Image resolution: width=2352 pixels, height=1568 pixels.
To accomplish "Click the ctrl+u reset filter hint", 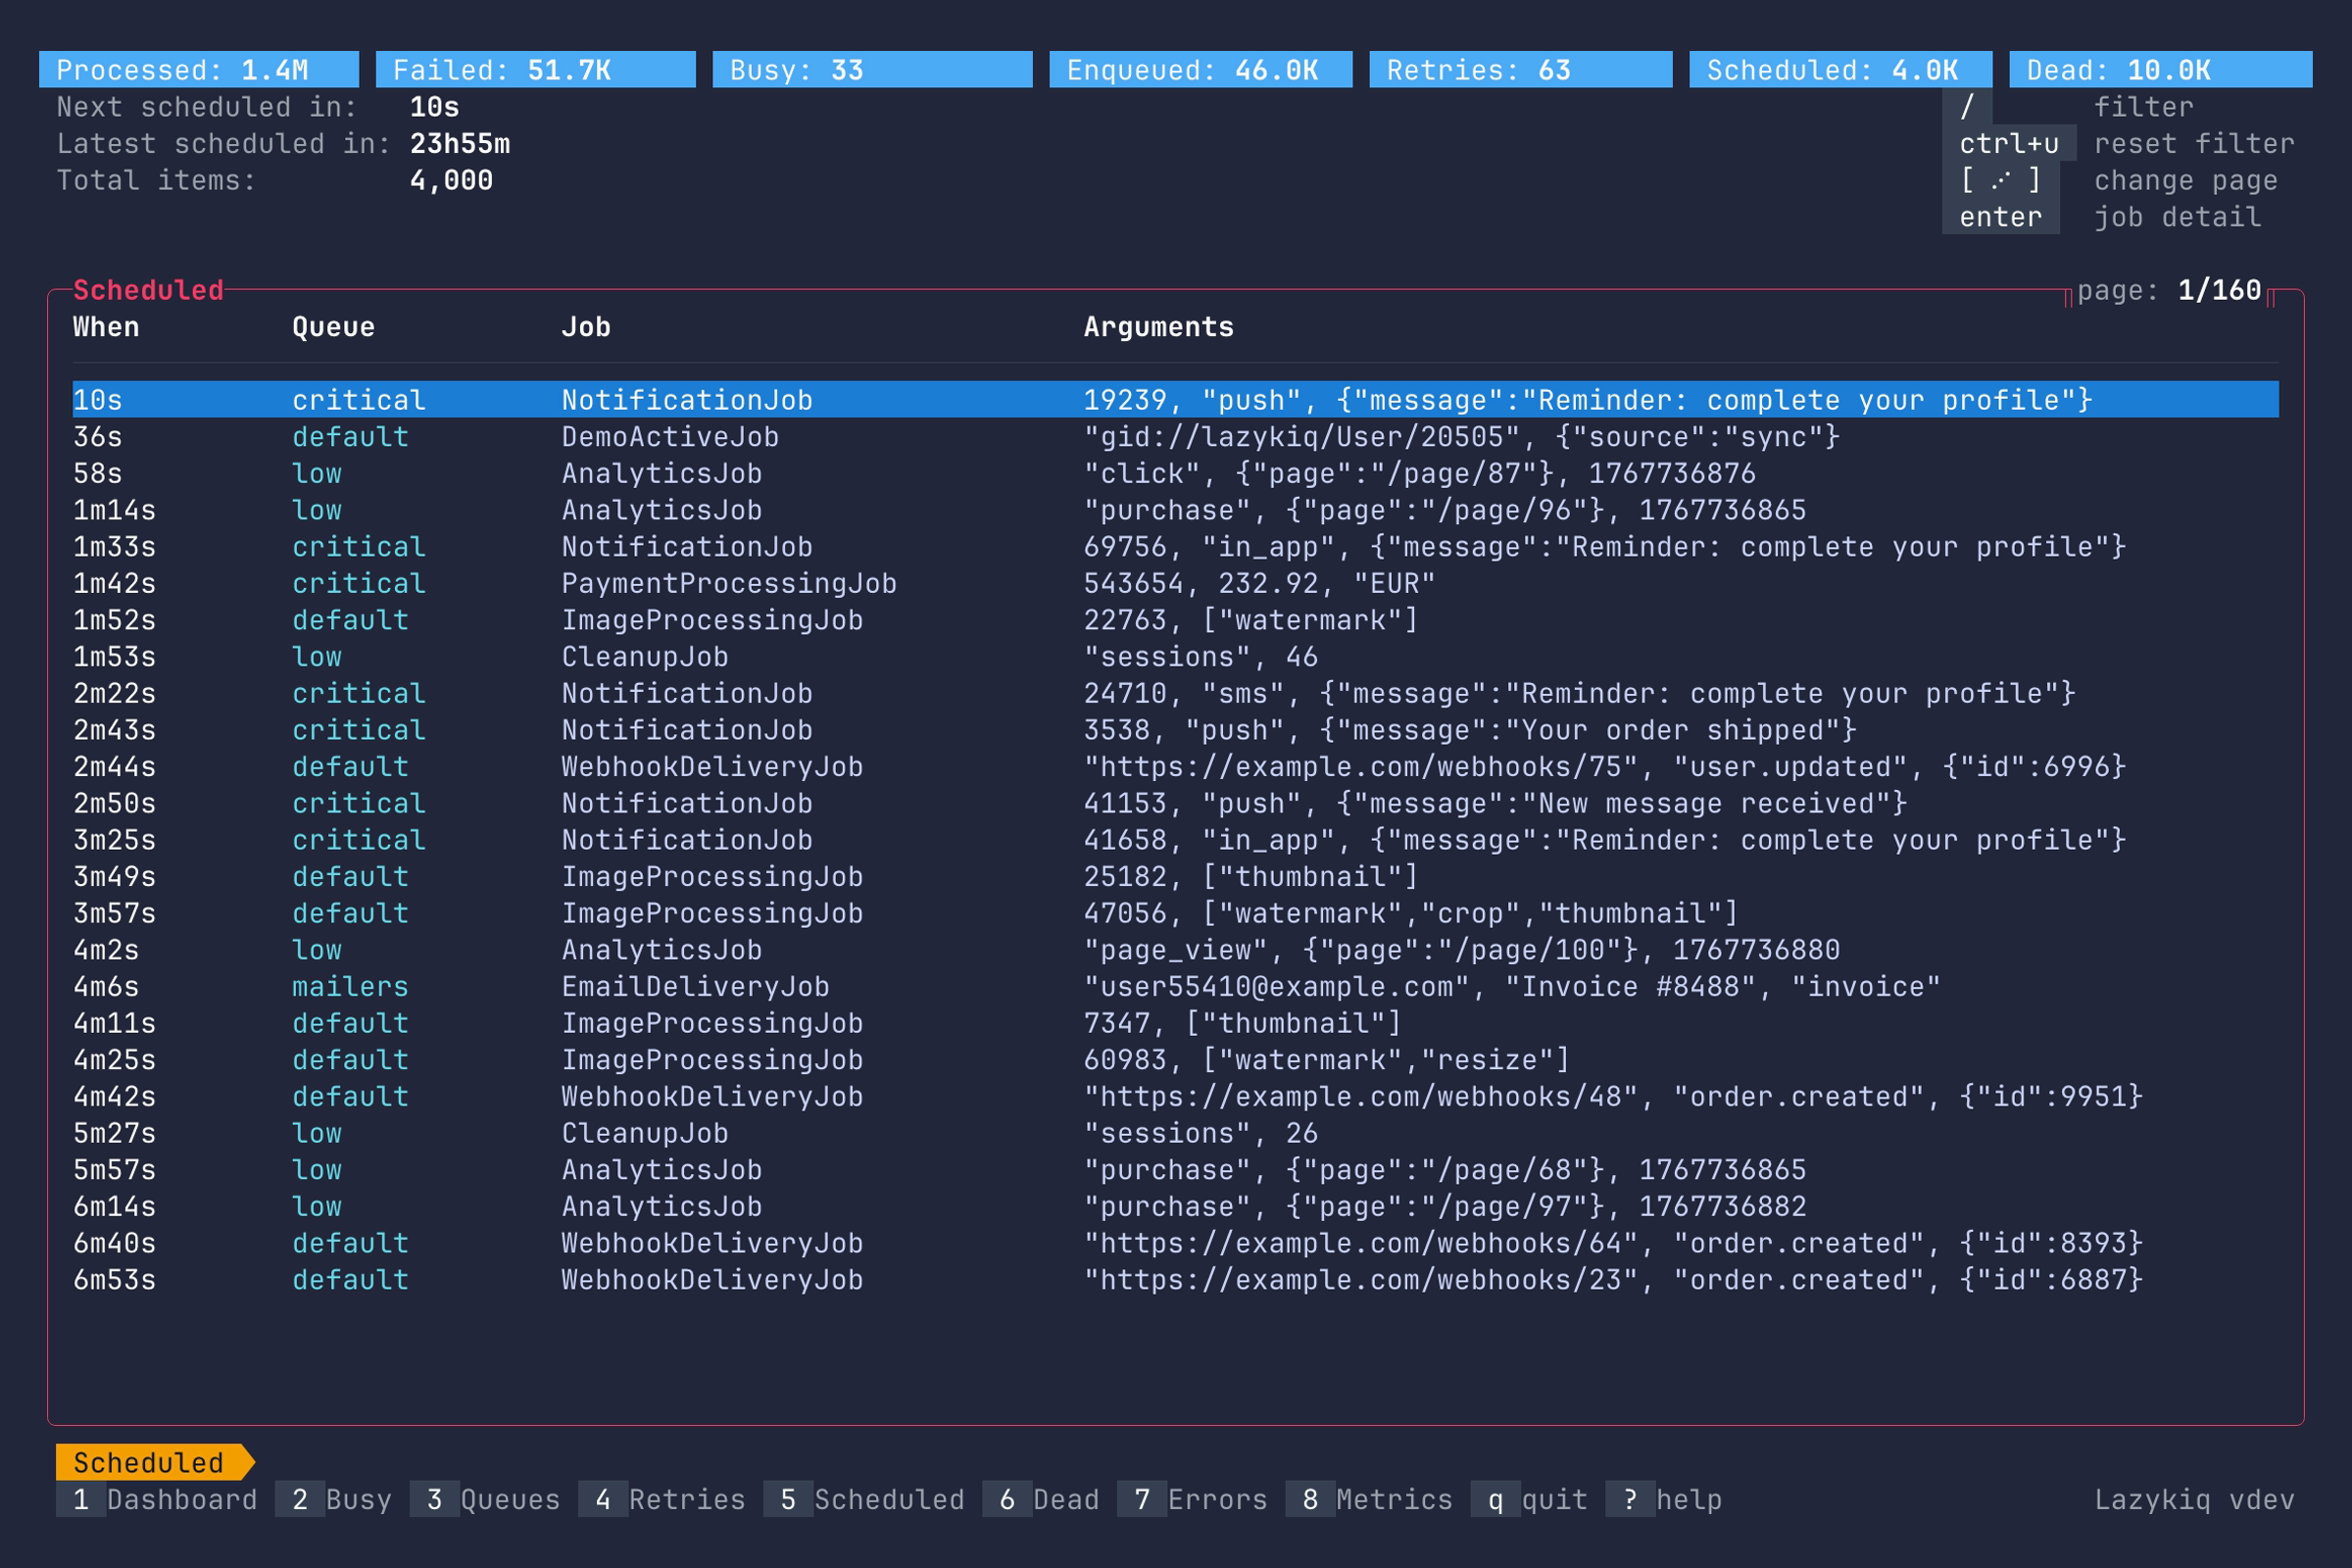I will (x=2008, y=144).
